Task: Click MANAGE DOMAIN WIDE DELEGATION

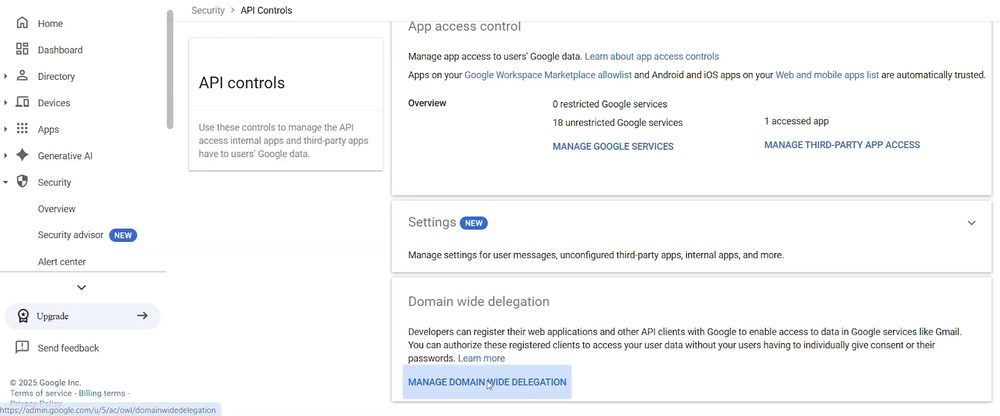Action: tap(487, 382)
